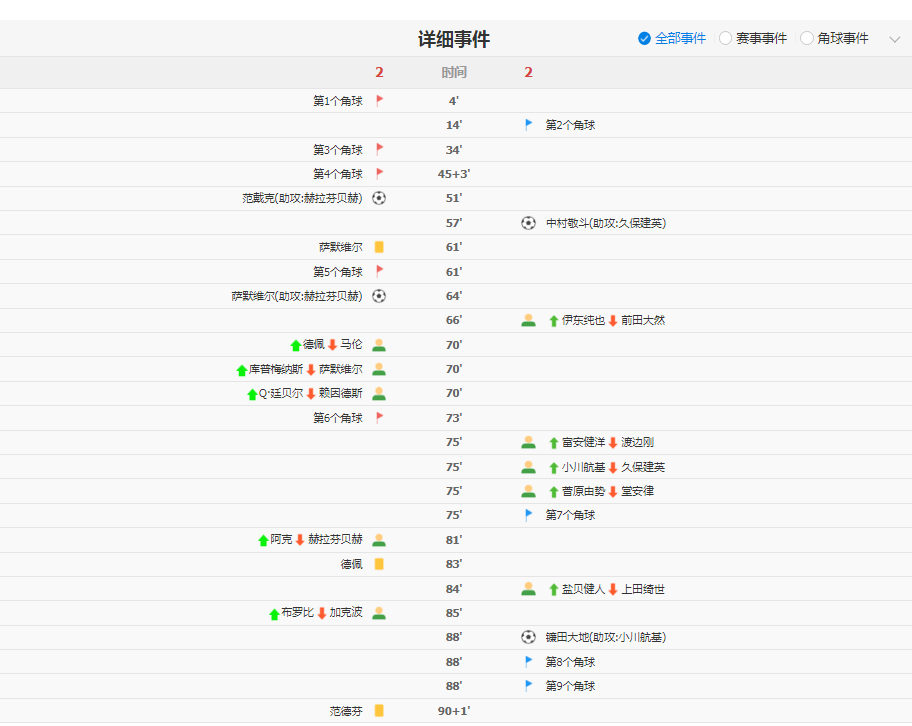Click the goal ball icon for 范戴克
Viewport: 912px width, 726px height.
pyautogui.click(x=379, y=198)
